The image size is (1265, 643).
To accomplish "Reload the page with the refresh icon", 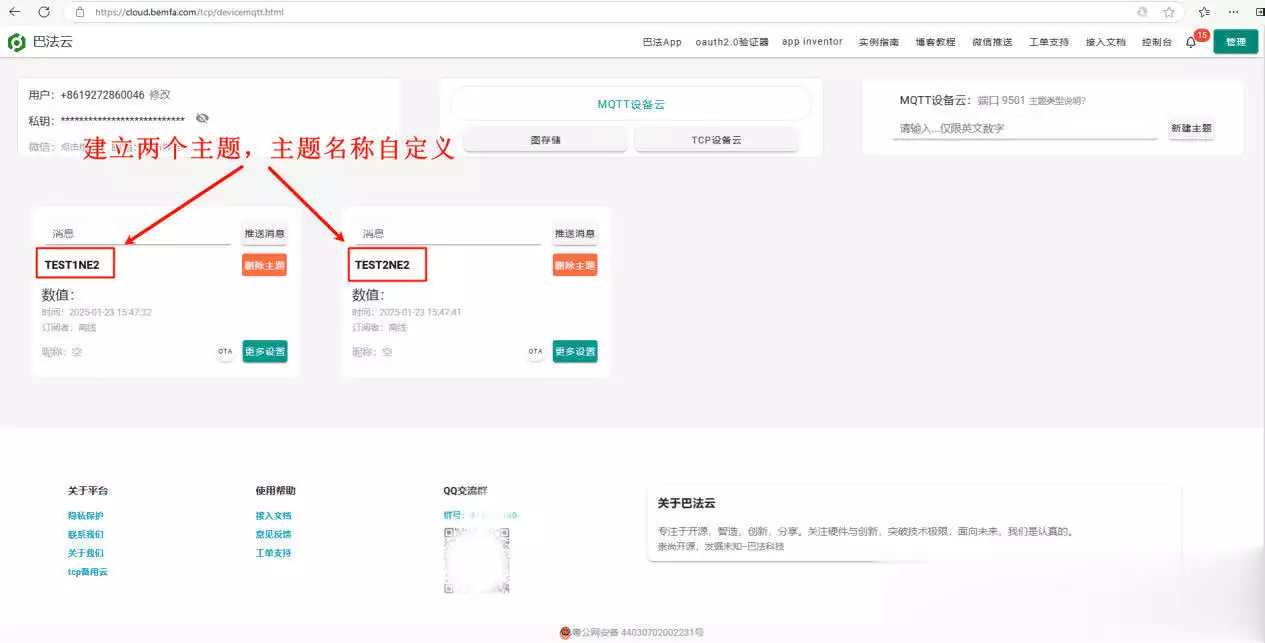I will (44, 12).
